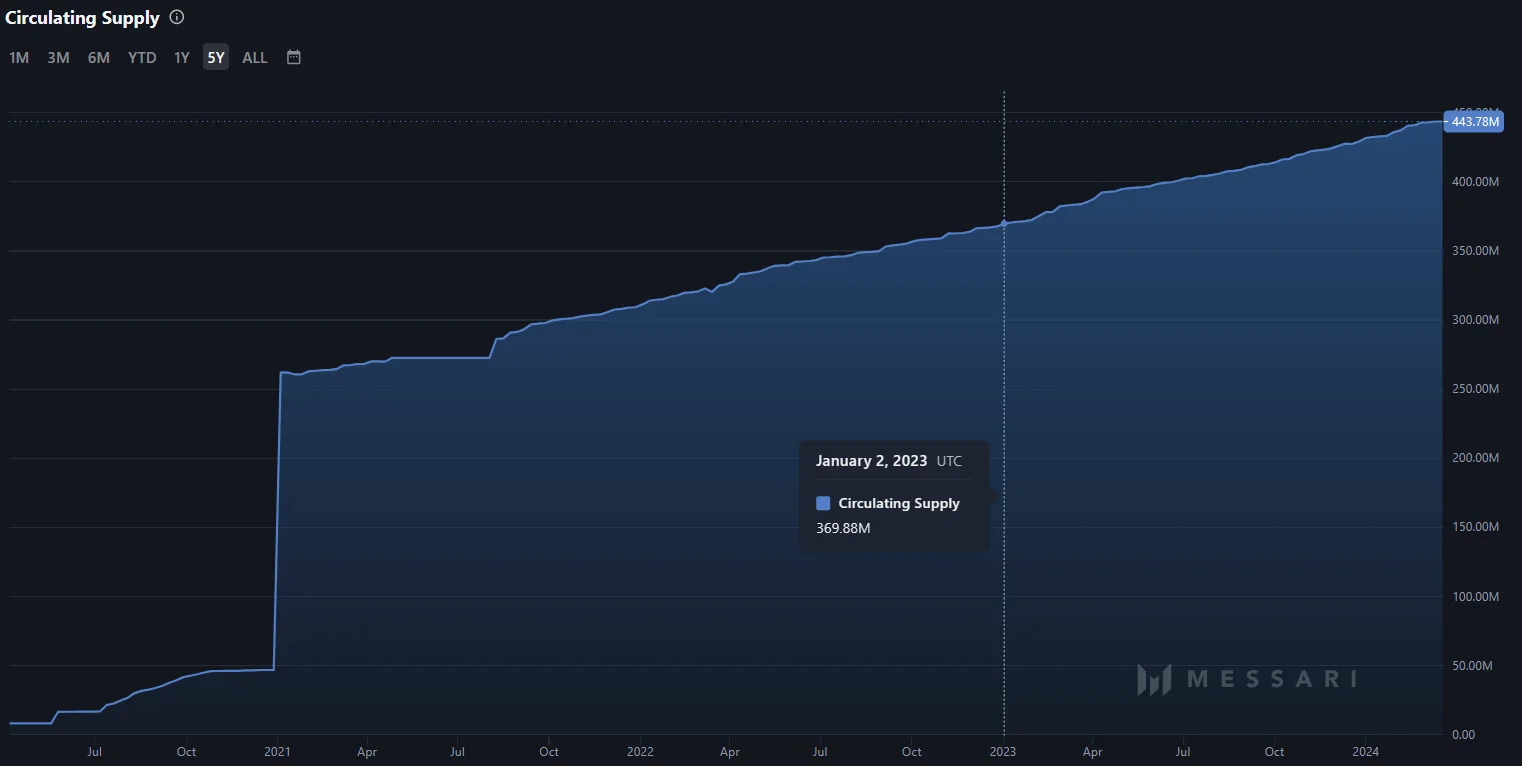The width and height of the screenshot is (1522, 766).
Task: Click the 'Circulating Supply' tooltip series name
Action: [899, 503]
